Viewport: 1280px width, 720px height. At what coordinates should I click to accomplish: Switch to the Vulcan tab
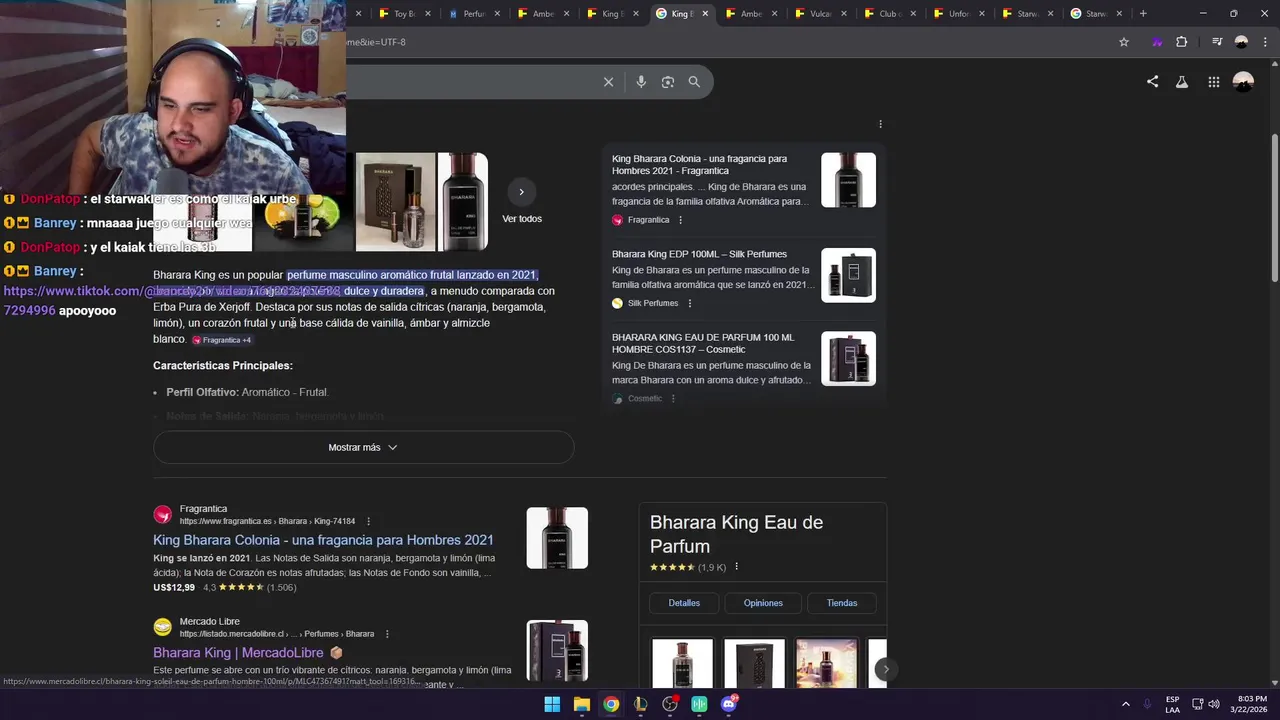(820, 14)
